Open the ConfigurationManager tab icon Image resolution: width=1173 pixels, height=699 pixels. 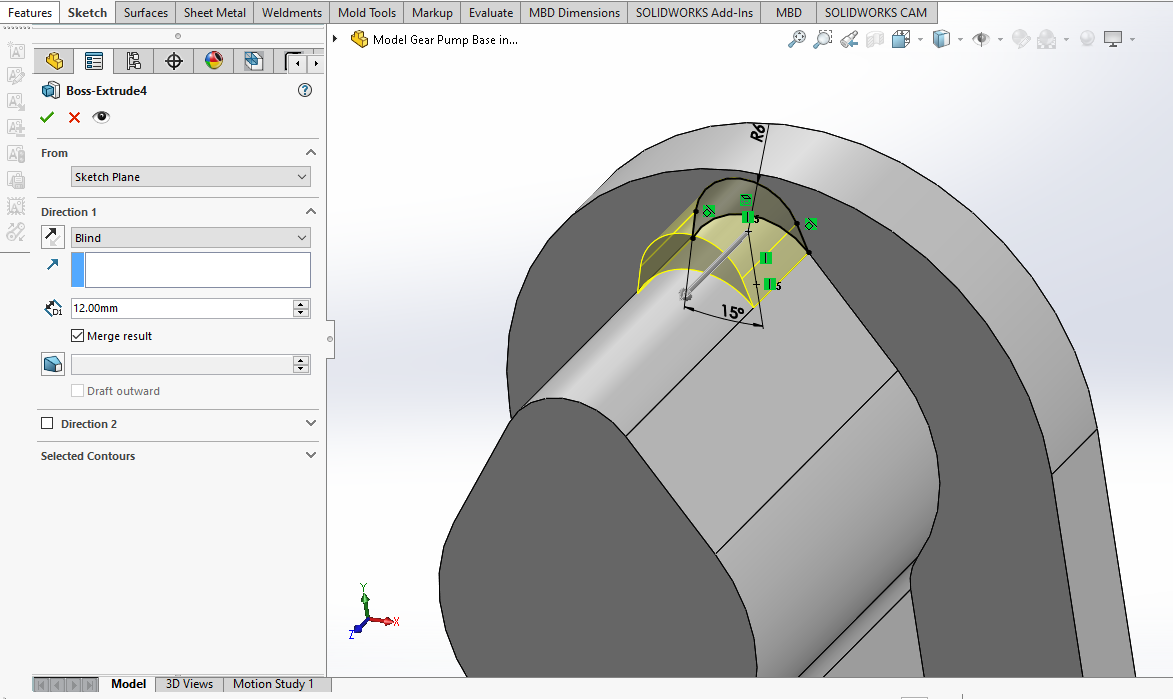coord(134,62)
